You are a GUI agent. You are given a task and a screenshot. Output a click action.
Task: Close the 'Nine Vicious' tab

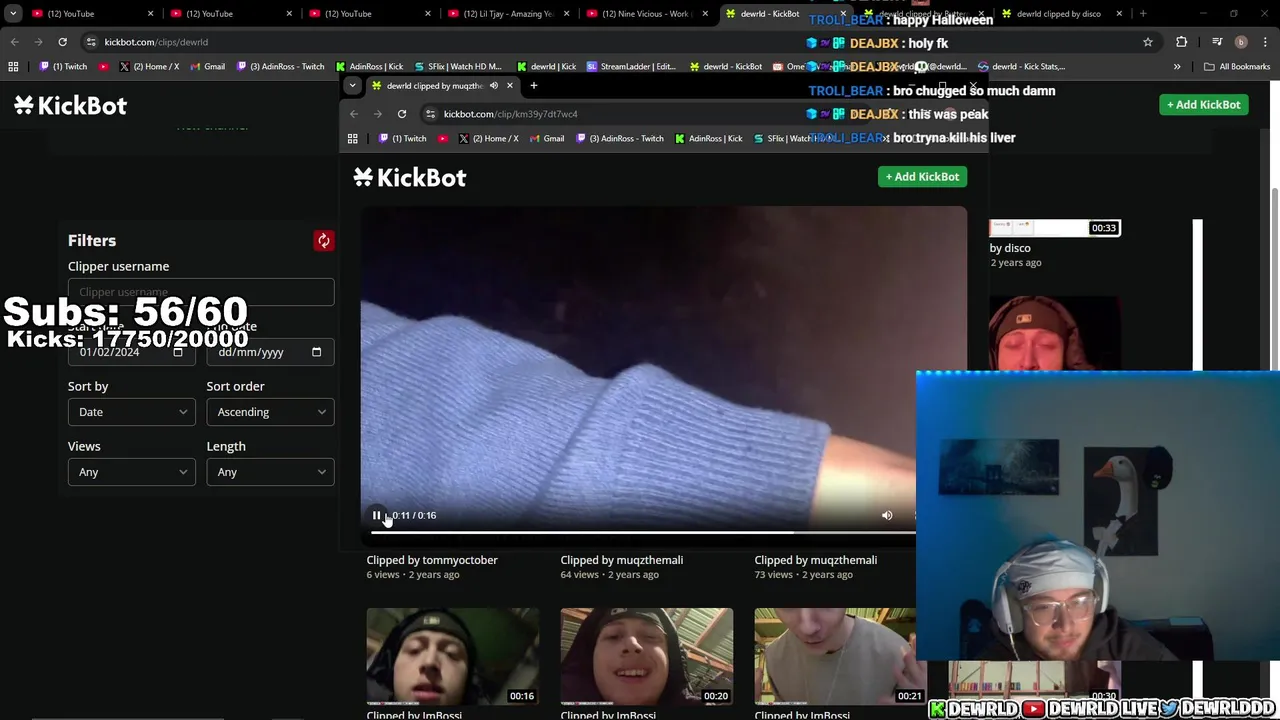(705, 14)
